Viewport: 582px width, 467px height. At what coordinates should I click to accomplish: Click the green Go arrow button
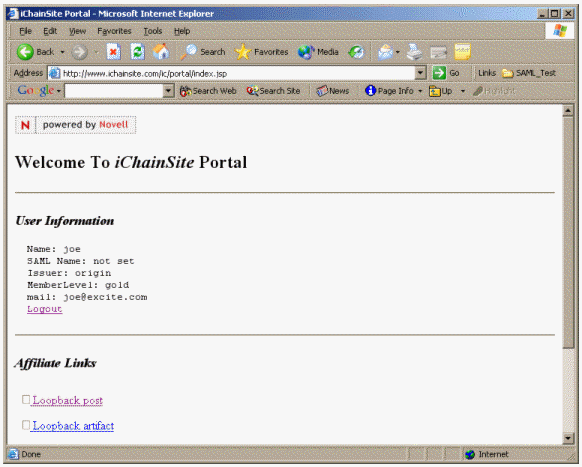[439, 73]
